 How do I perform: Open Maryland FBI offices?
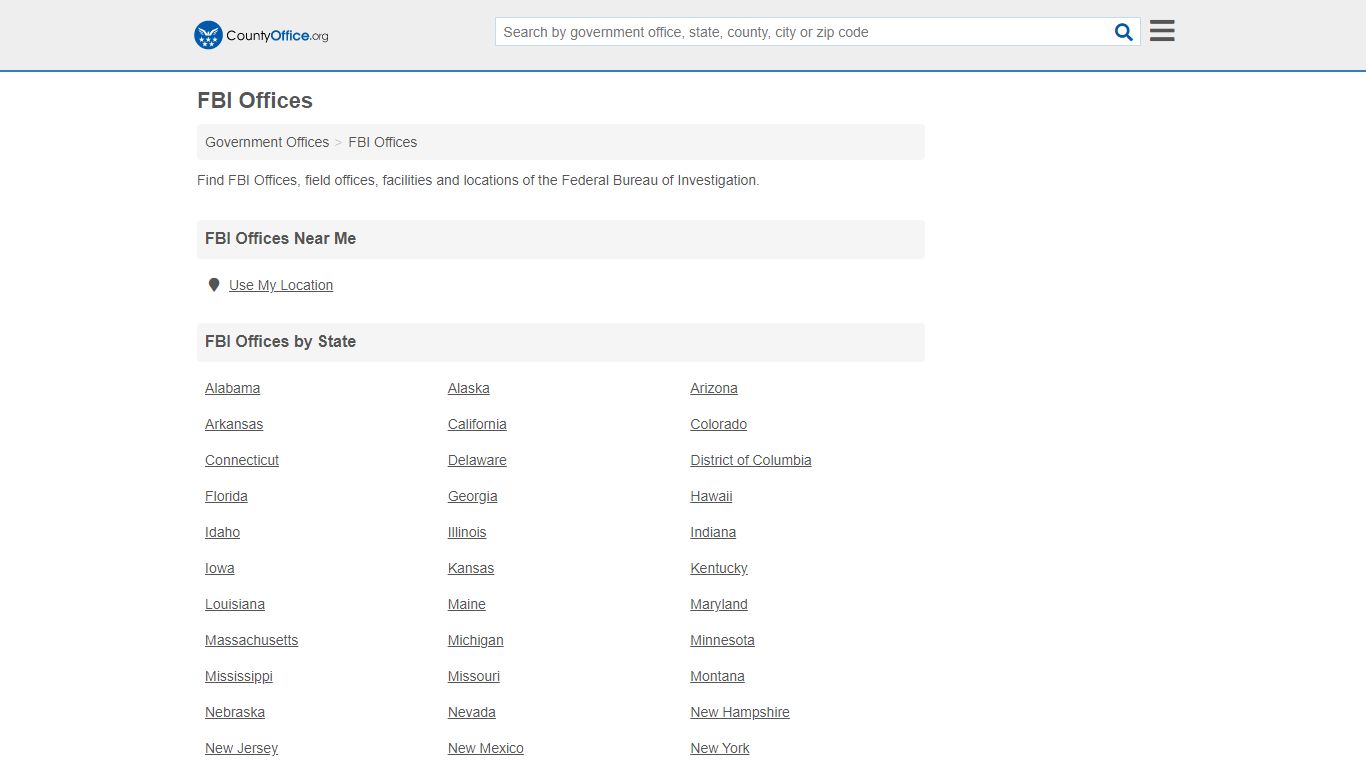pyautogui.click(x=719, y=604)
